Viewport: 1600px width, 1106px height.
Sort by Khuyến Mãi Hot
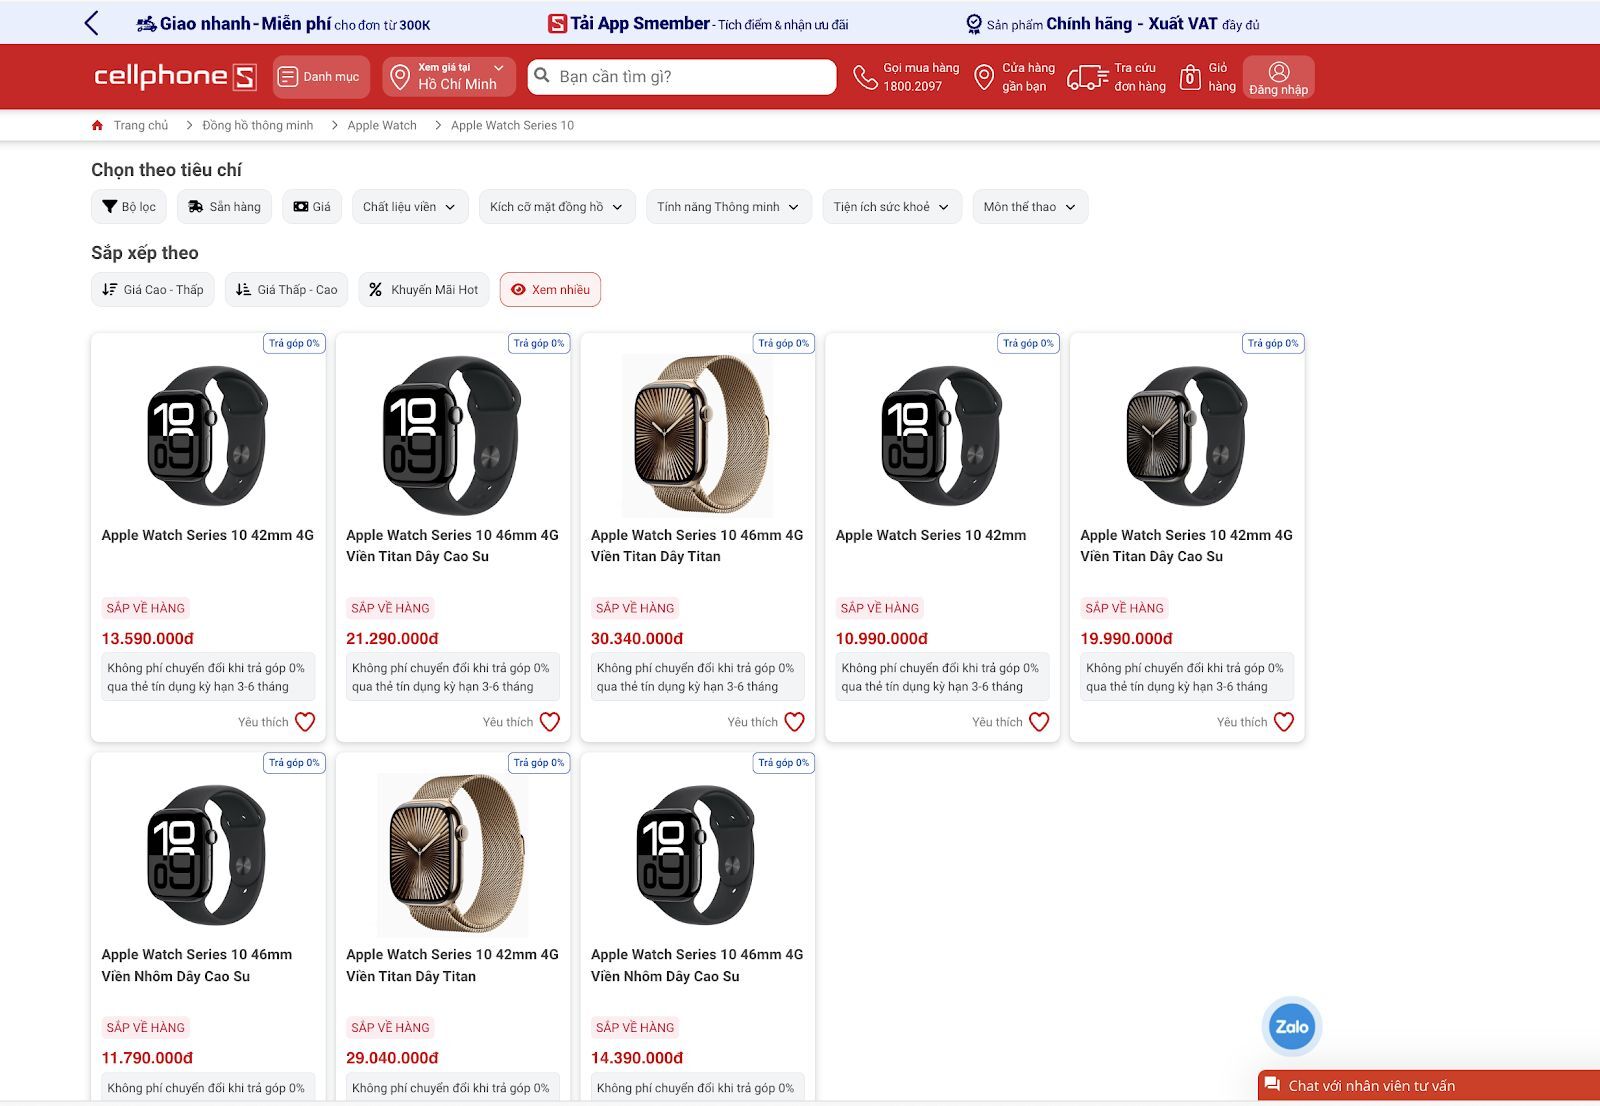[424, 290]
